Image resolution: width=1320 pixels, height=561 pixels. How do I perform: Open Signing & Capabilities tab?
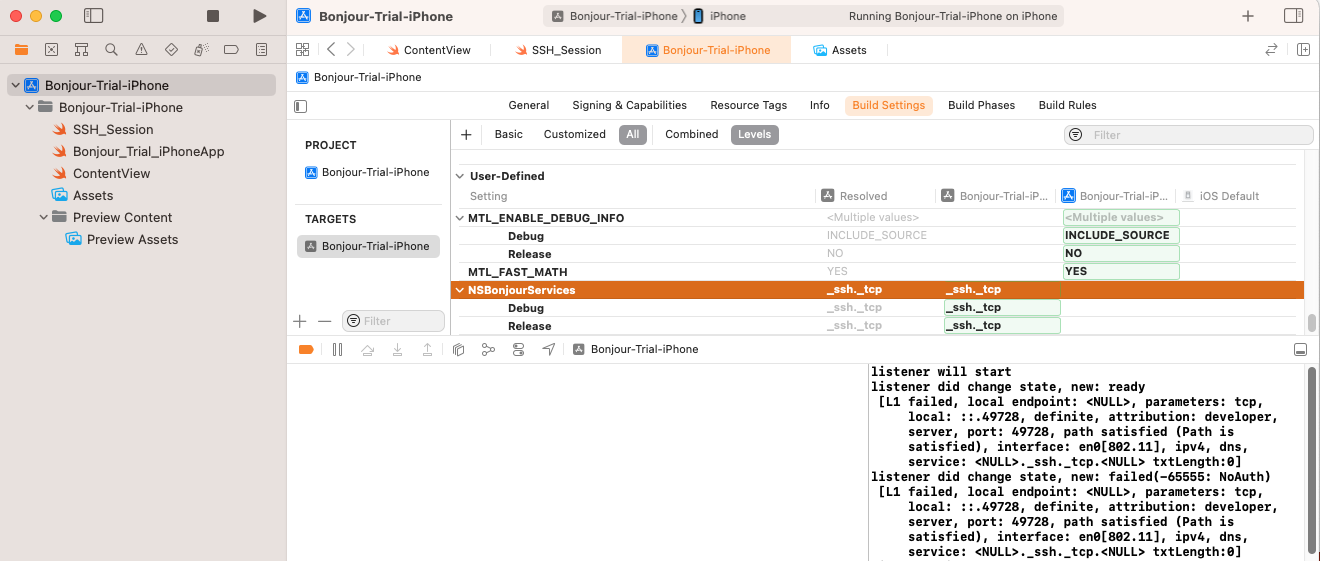[629, 105]
